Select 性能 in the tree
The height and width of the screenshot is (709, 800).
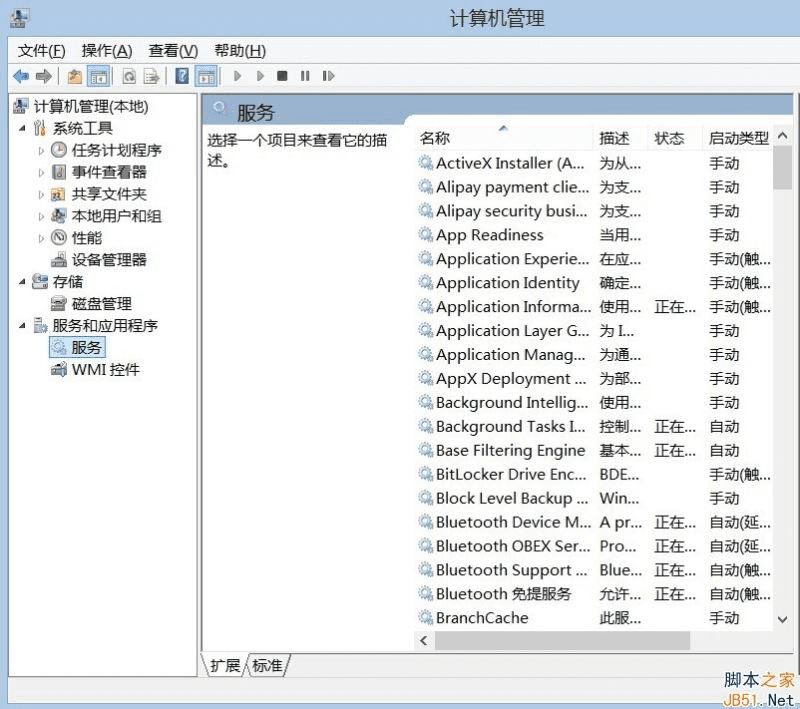(87, 238)
